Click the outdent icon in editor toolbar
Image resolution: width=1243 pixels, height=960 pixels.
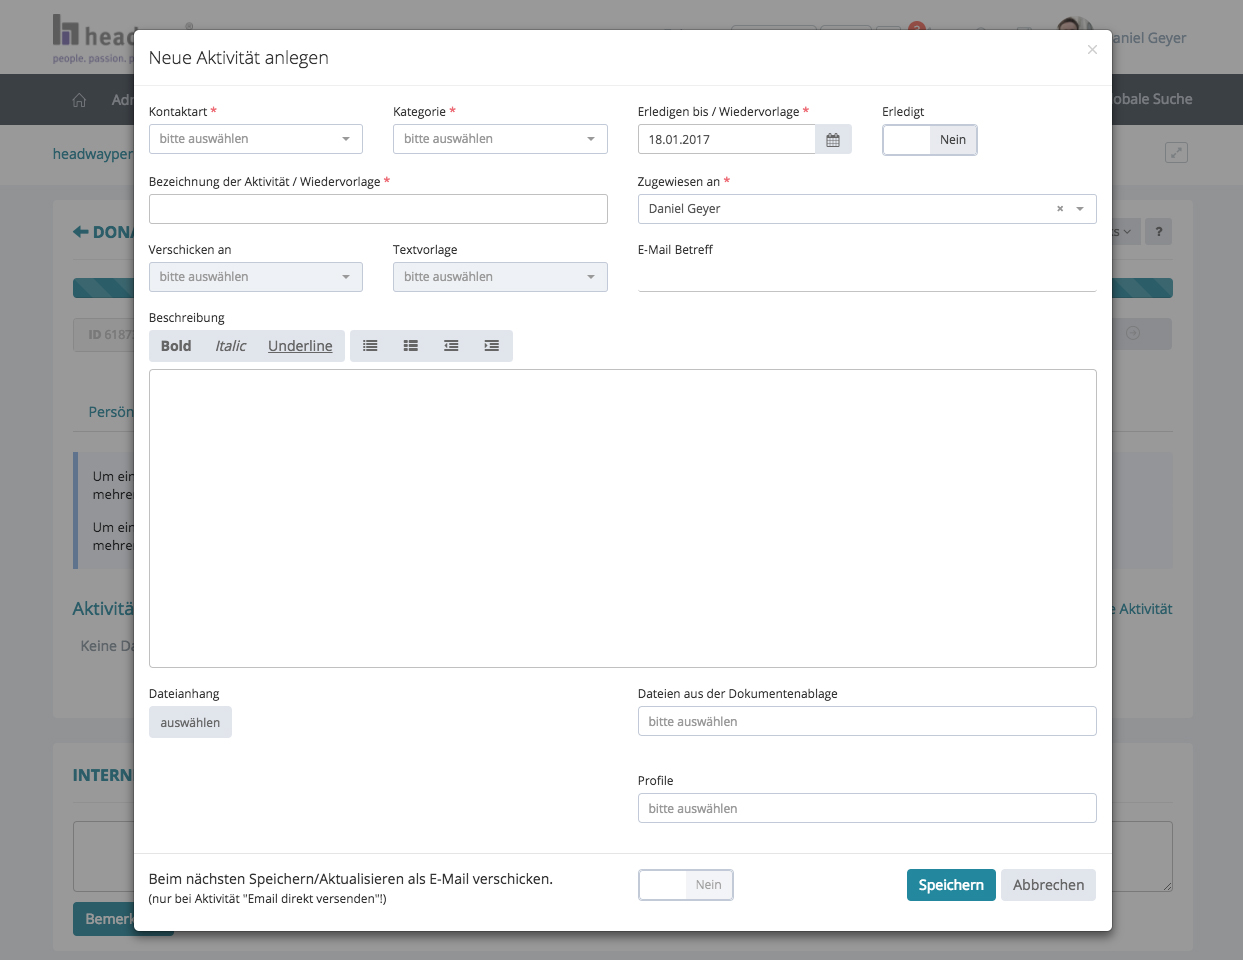coord(451,346)
